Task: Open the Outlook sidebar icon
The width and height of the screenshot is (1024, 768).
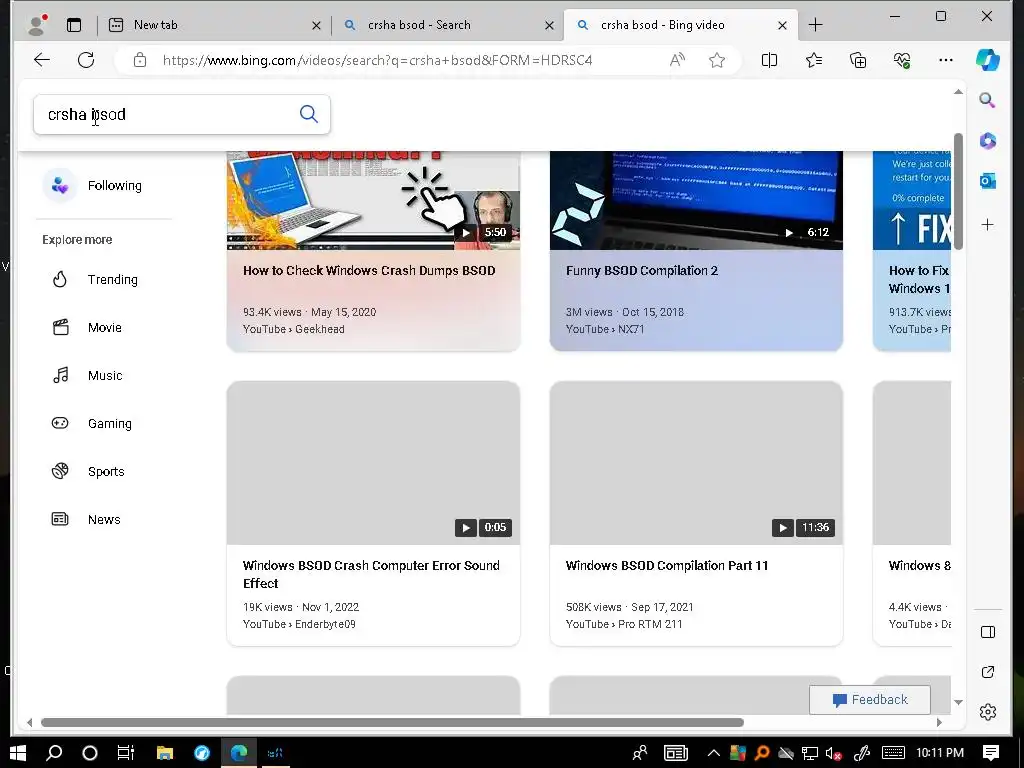Action: pos(987,181)
